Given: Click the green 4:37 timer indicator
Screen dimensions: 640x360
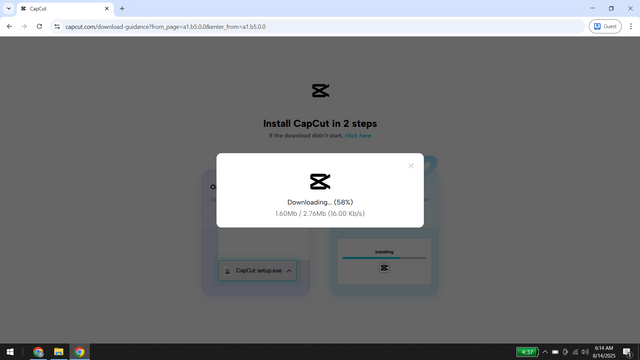Looking at the screenshot, I should tap(527, 352).
